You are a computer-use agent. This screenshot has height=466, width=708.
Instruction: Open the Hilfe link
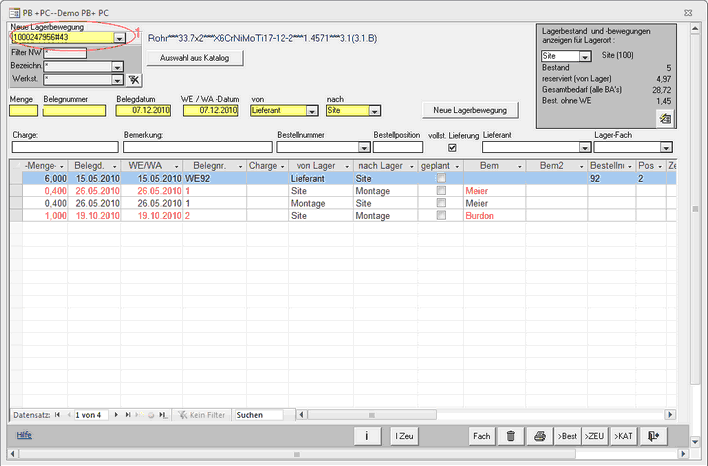[x=24, y=435]
